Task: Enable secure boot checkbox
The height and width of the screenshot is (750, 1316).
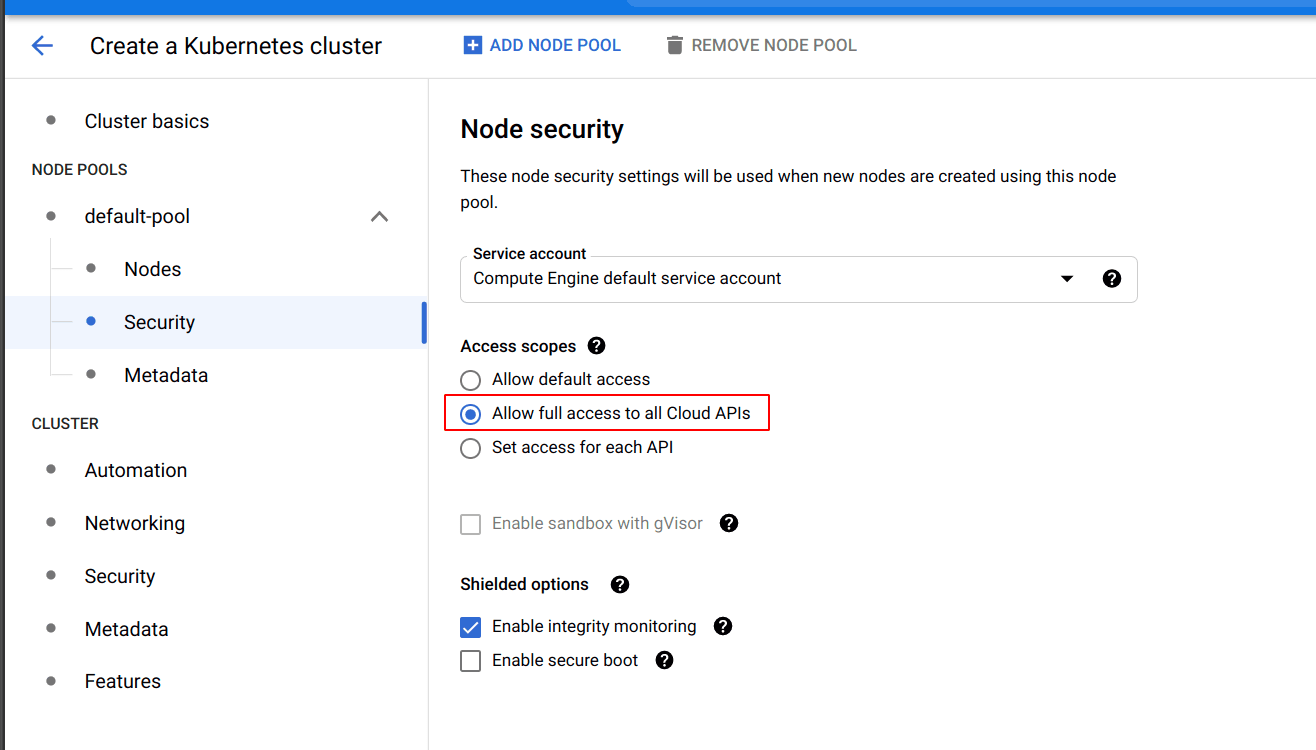Action: point(470,660)
